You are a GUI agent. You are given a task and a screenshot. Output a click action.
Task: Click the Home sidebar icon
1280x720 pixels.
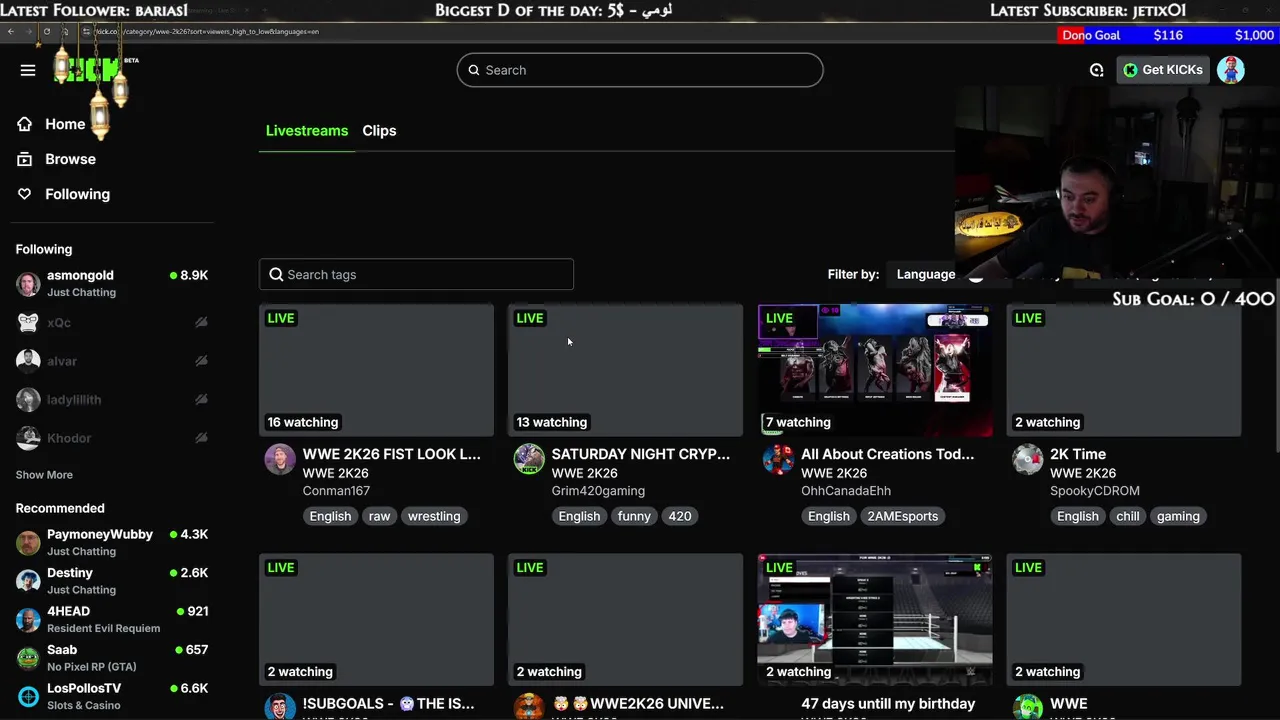coord(25,124)
